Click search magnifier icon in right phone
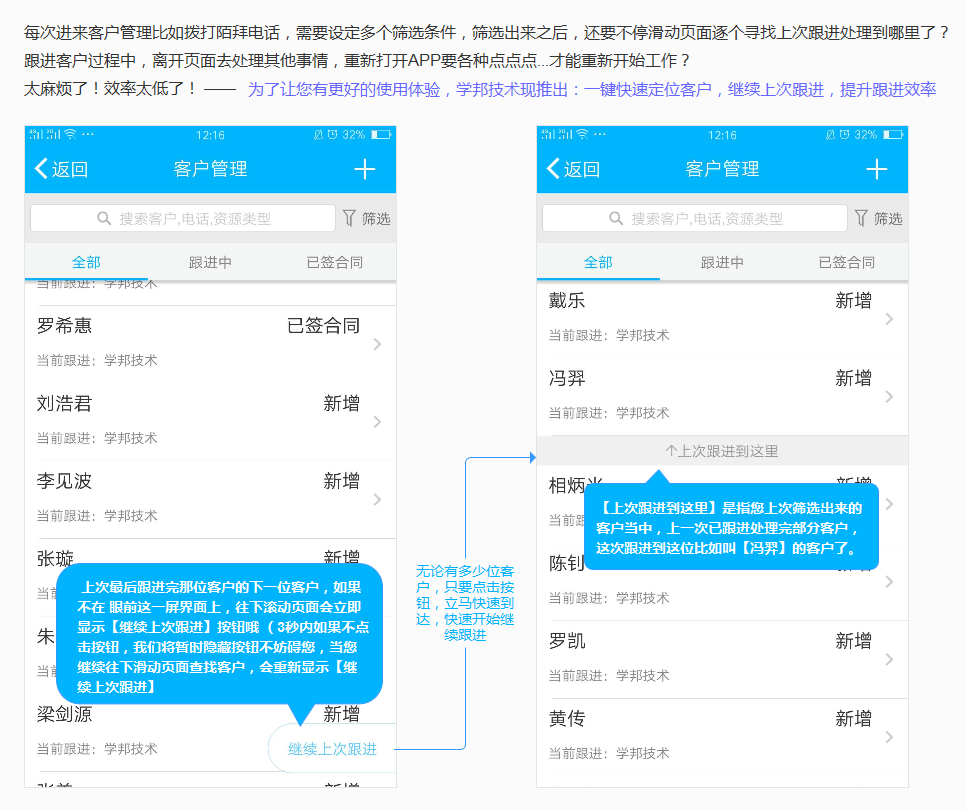 click(616, 219)
